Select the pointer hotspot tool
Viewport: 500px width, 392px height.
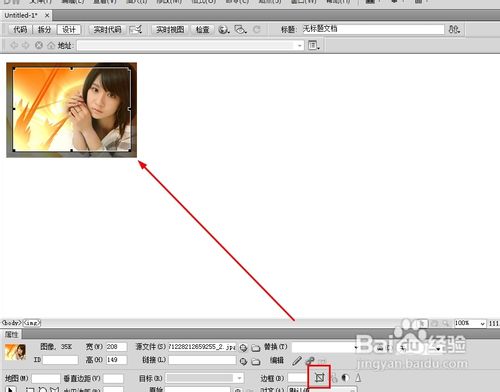[11, 389]
